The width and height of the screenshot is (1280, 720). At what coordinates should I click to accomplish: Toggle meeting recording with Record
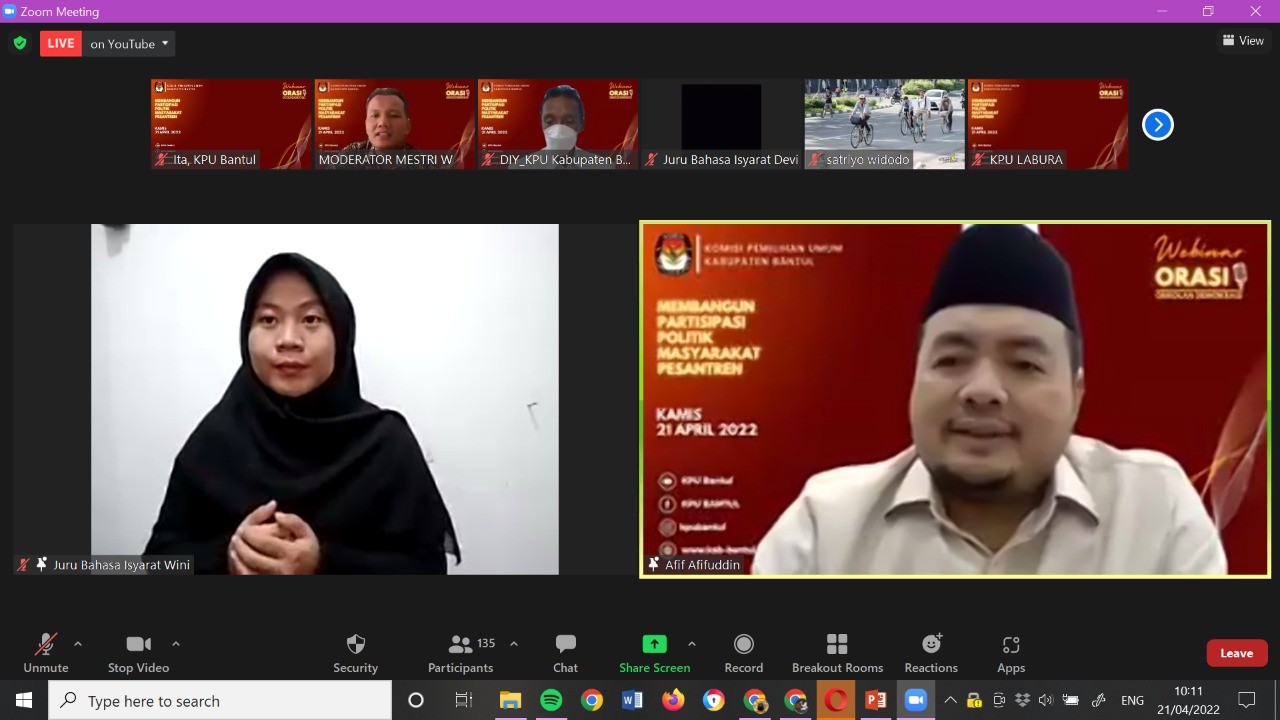[x=743, y=653]
